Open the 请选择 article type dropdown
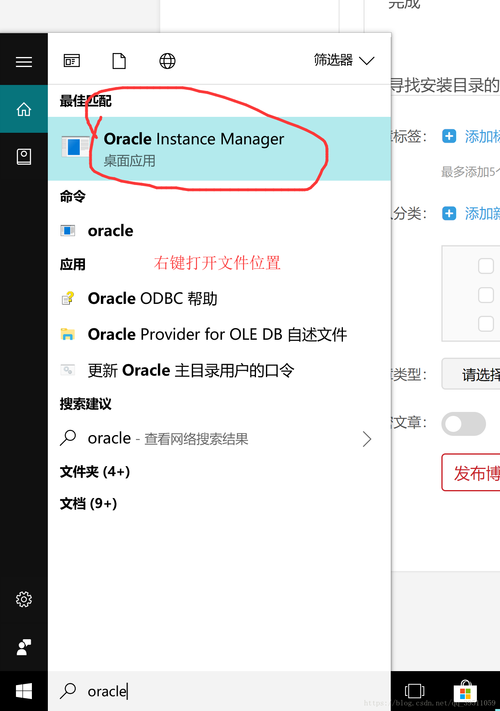This screenshot has width=500, height=711. coord(471,374)
